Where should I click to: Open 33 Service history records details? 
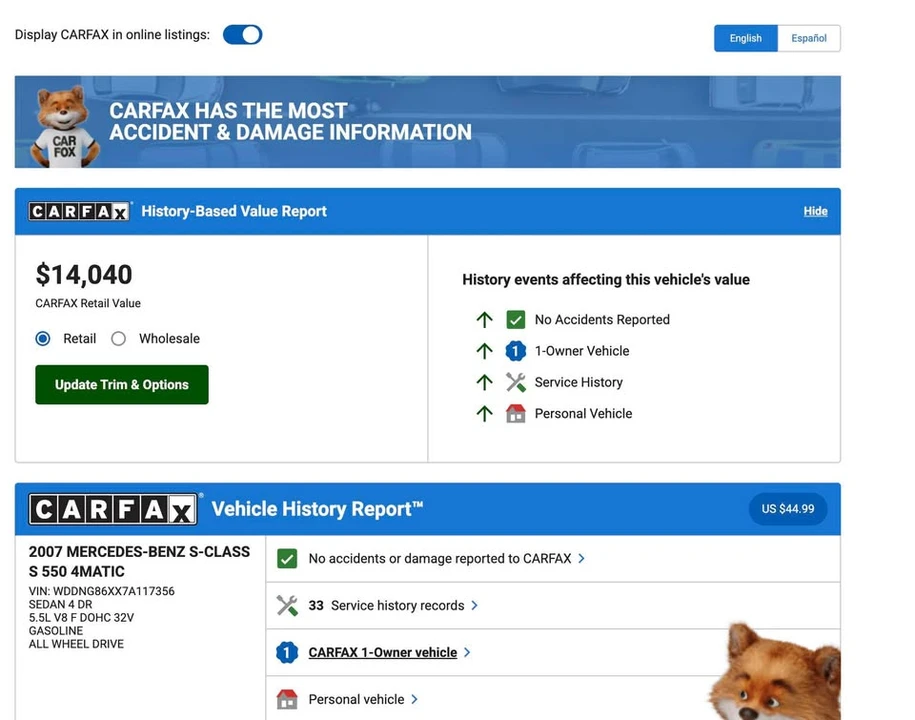[x=386, y=606]
